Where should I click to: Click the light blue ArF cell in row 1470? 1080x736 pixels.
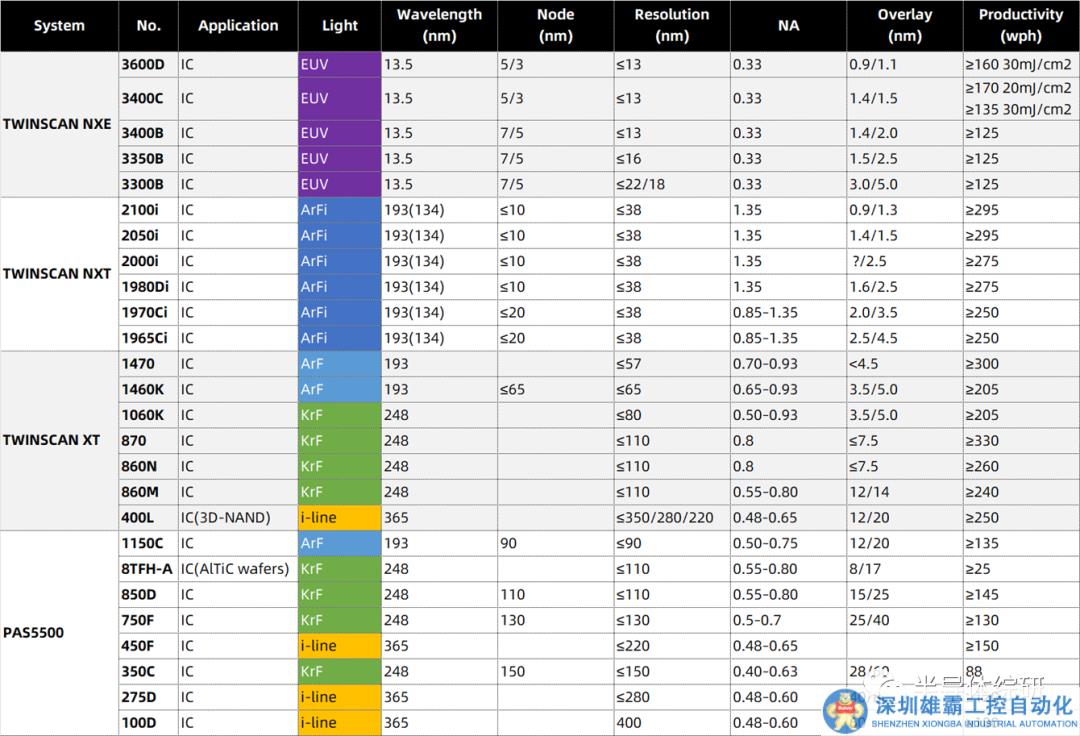[x=340, y=364]
